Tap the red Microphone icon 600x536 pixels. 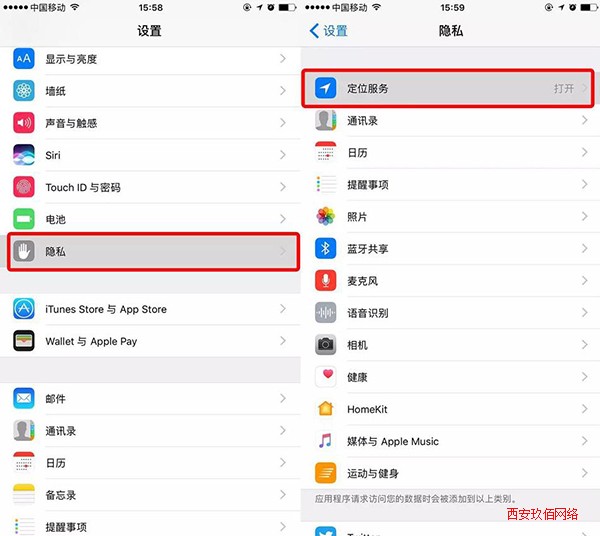[326, 280]
